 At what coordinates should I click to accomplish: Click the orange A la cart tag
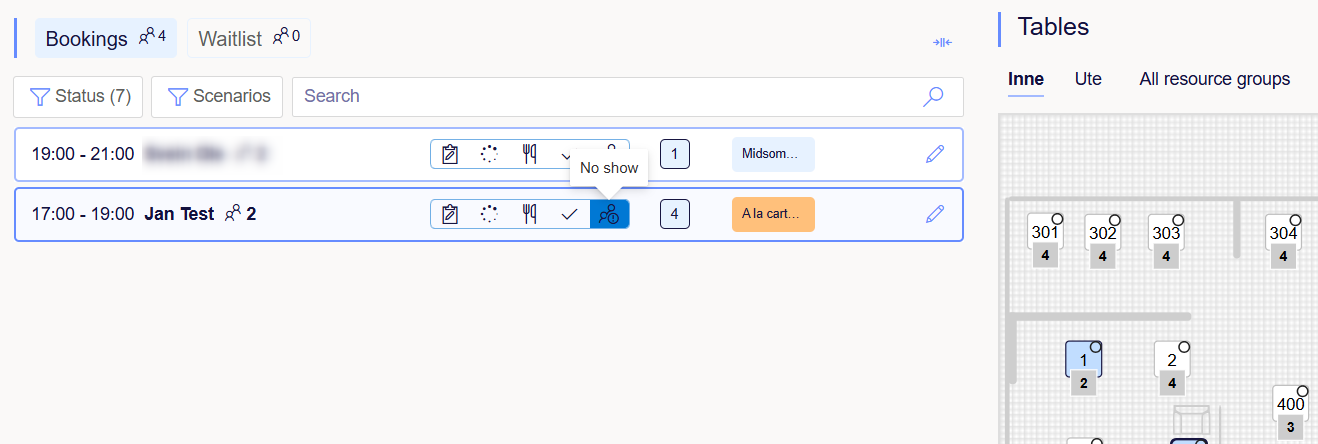(x=773, y=214)
